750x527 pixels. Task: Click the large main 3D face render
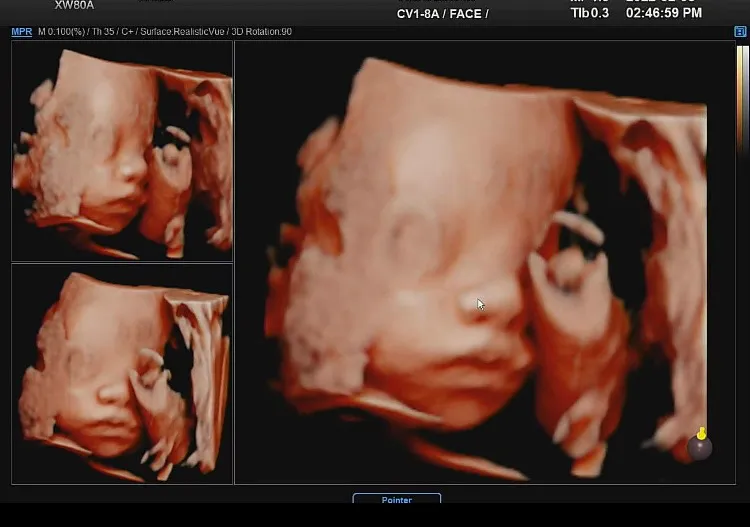[x=485, y=263]
